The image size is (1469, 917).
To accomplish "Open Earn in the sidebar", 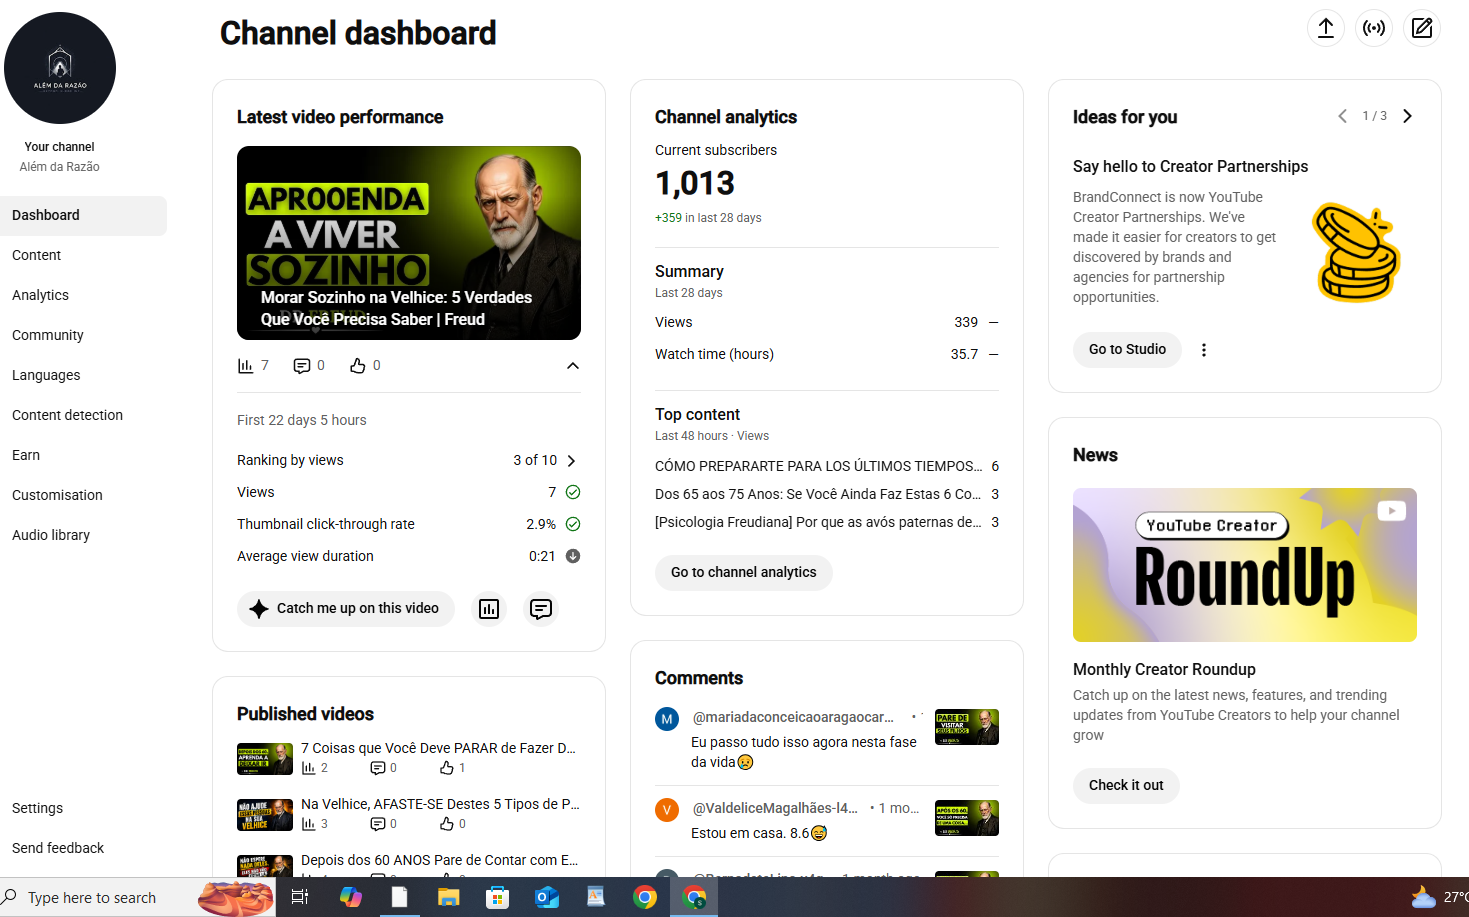I will (84, 455).
